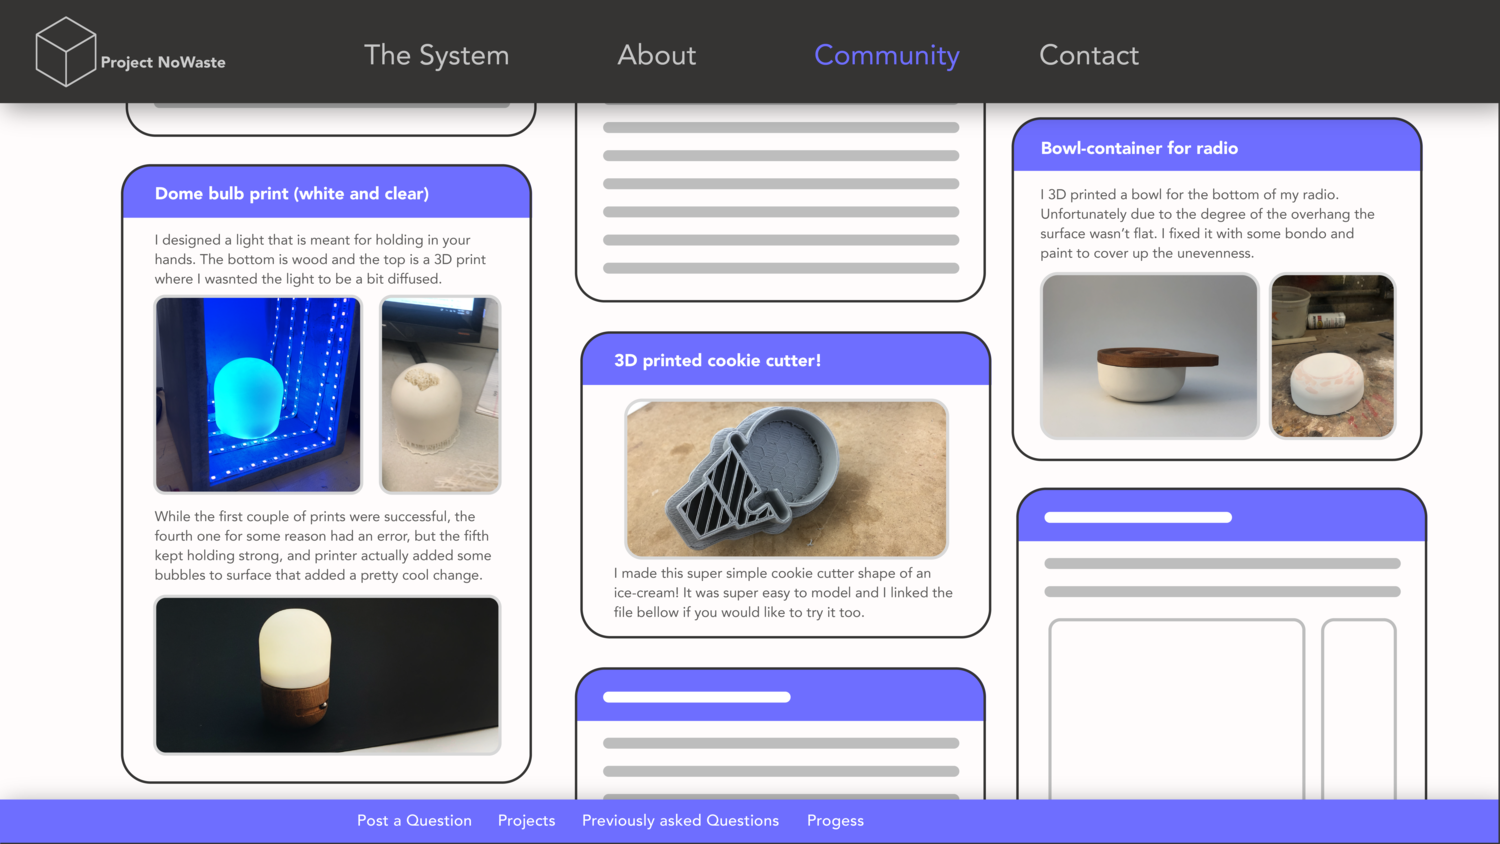
Task: View the blue glowing dome bulb photo
Action: pyautogui.click(x=258, y=394)
